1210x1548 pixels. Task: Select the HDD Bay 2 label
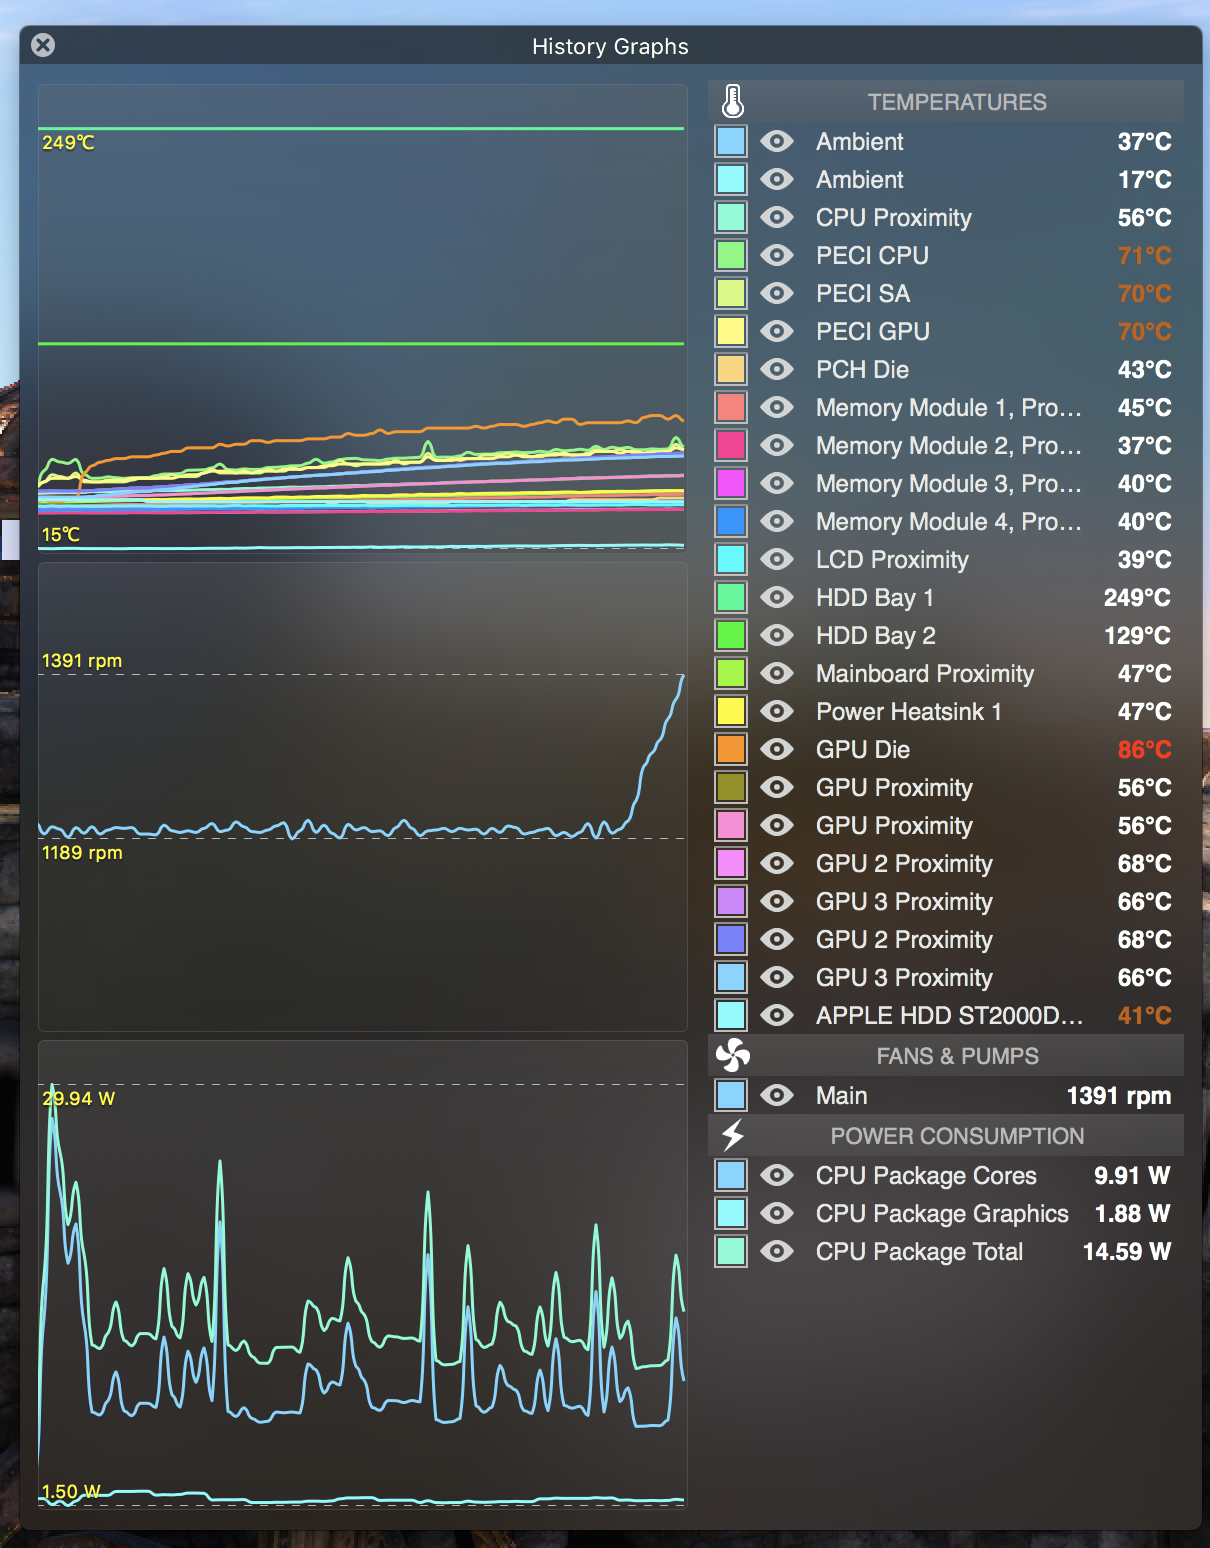tap(876, 635)
